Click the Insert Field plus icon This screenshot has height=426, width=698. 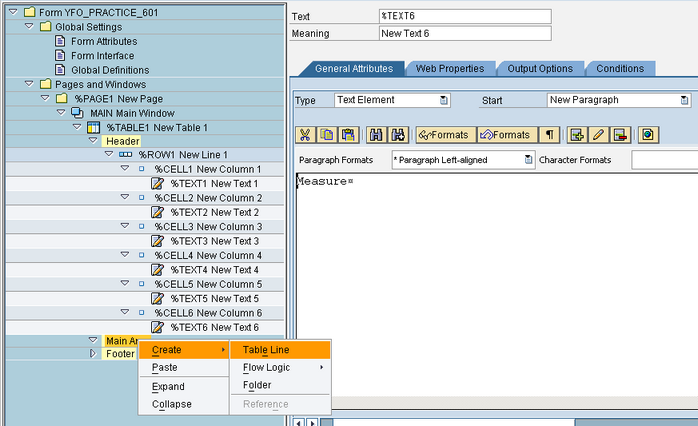tap(577, 134)
